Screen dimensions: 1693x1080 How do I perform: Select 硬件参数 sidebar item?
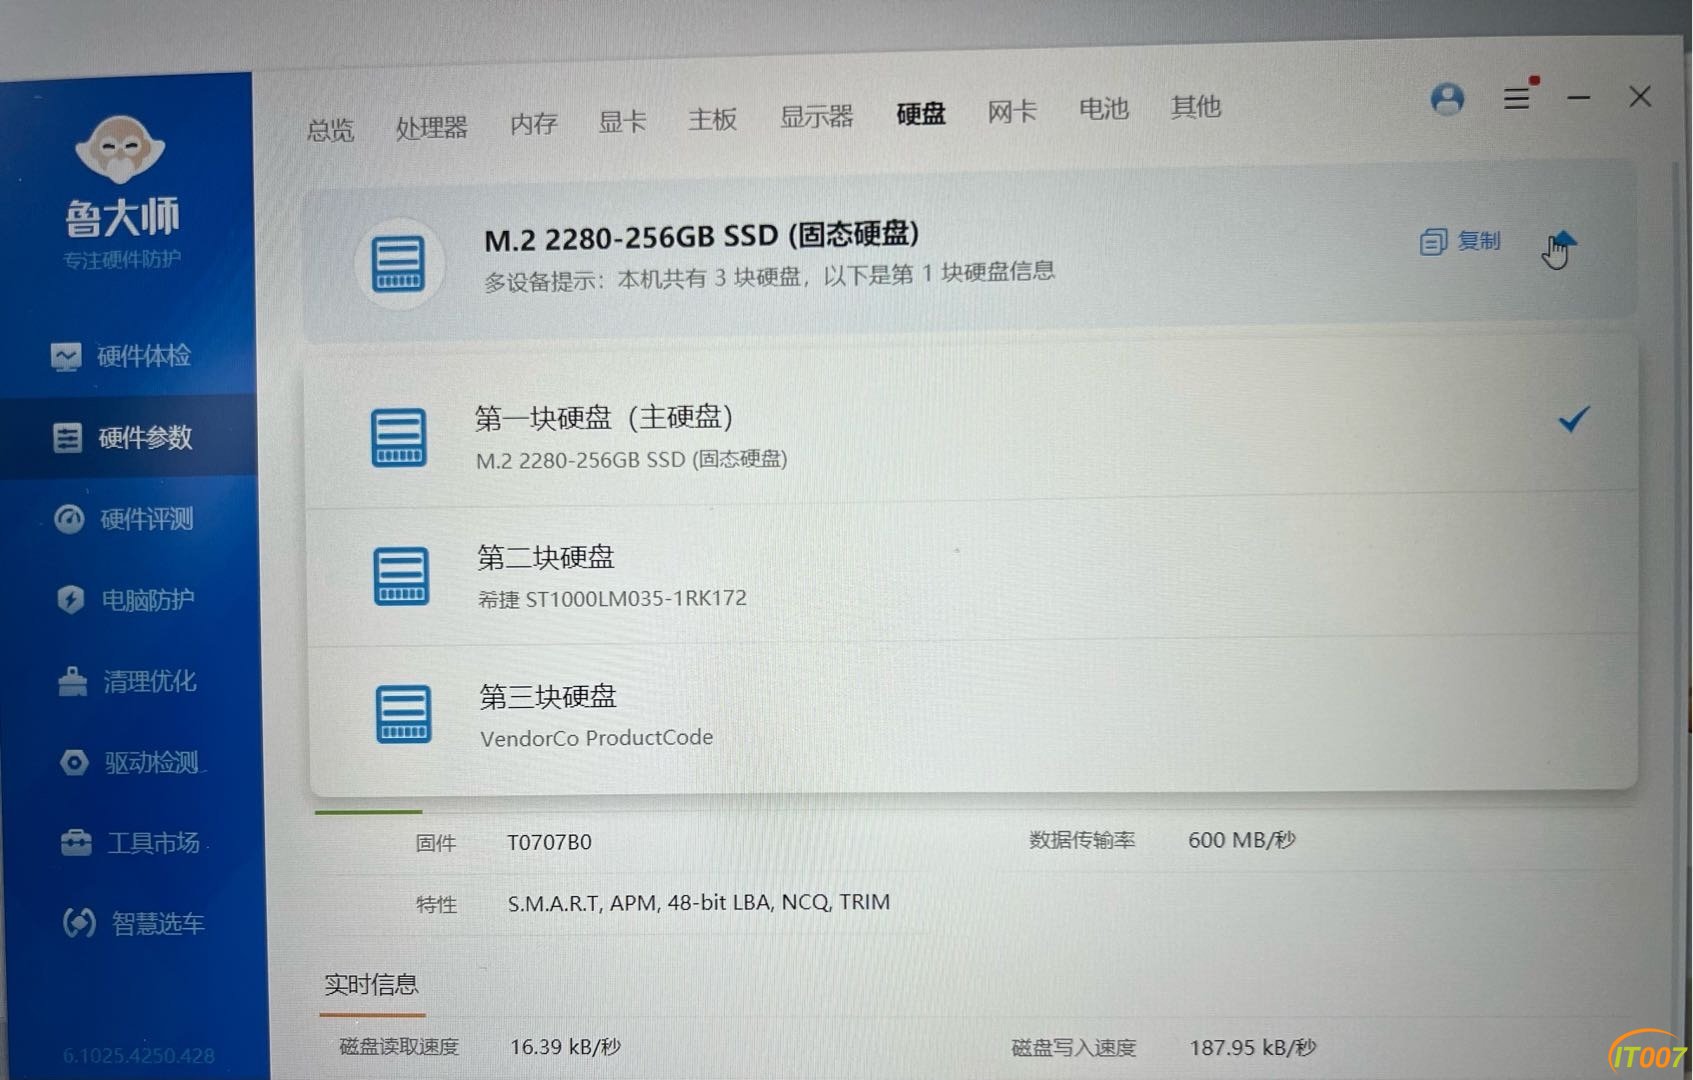[127, 437]
